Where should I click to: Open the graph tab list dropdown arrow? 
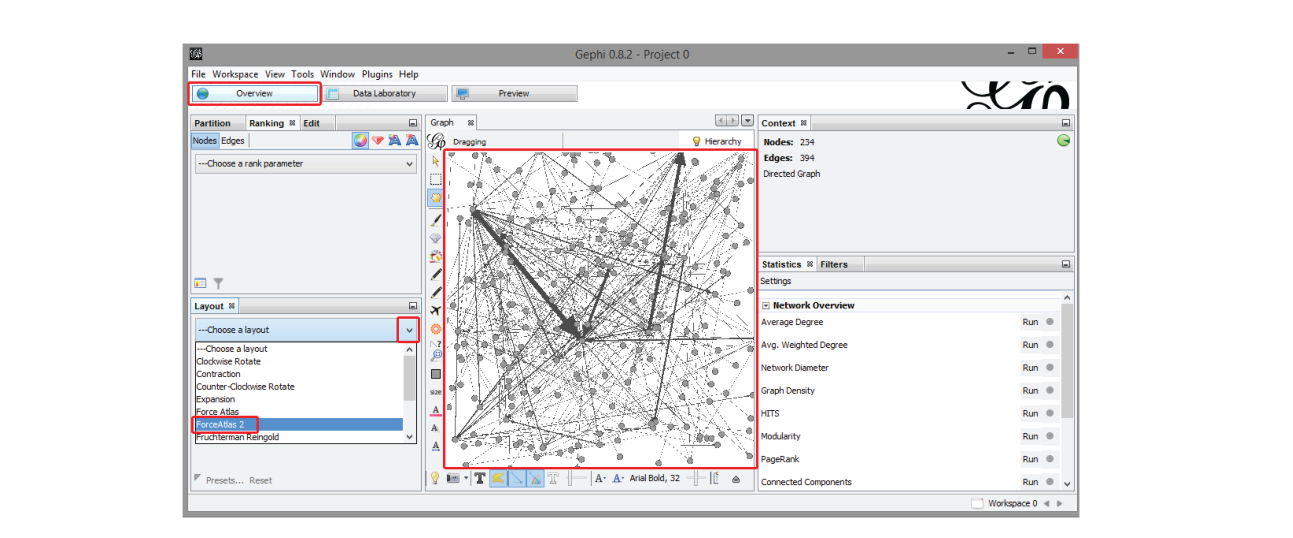[747, 121]
